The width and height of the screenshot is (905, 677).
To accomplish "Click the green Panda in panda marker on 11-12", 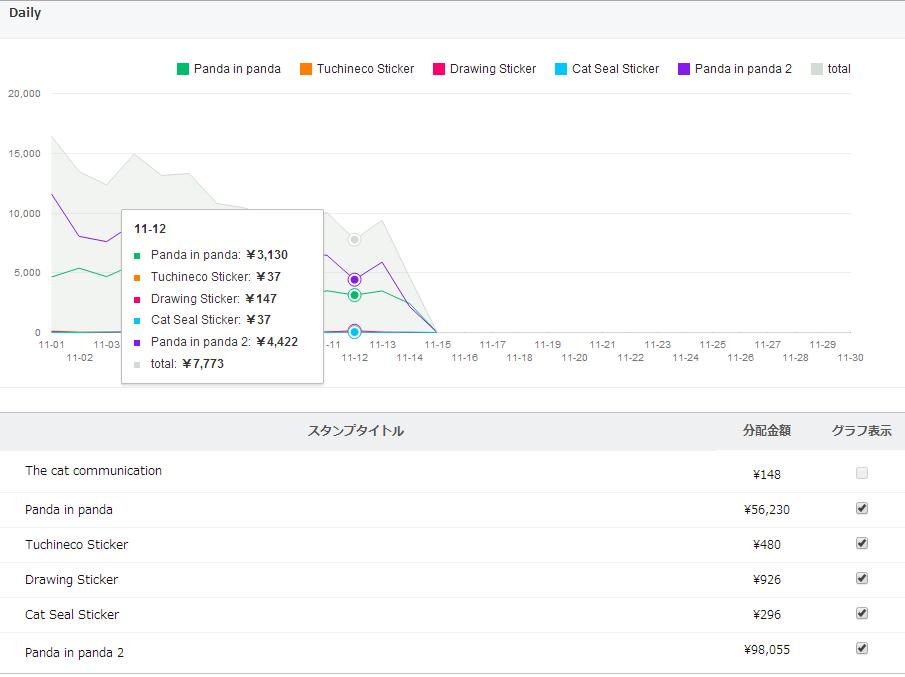I will tap(354, 295).
